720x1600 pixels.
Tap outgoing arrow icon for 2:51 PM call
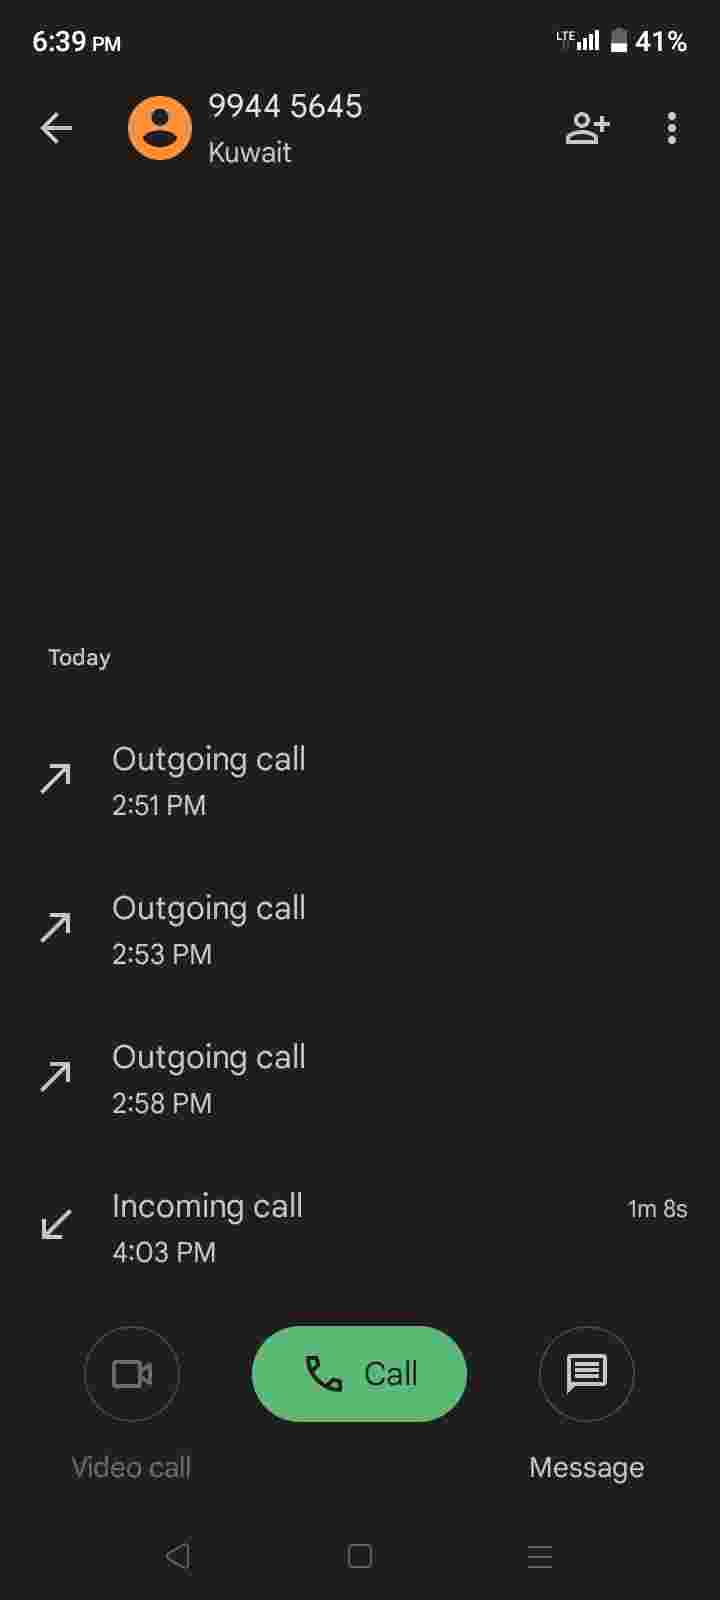pyautogui.click(x=56, y=777)
